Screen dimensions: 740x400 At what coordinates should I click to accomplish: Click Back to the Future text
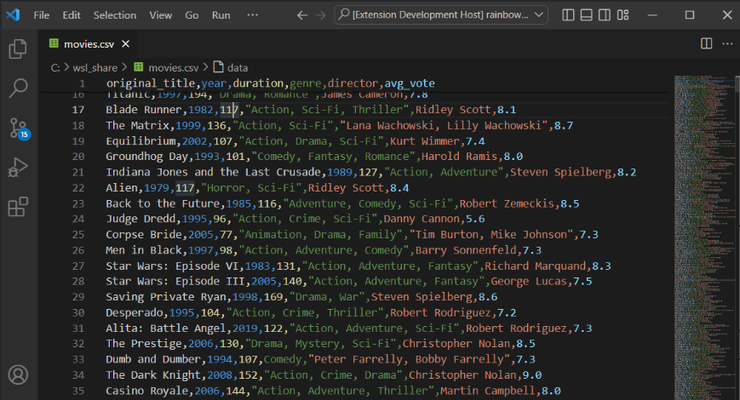pyautogui.click(x=163, y=204)
